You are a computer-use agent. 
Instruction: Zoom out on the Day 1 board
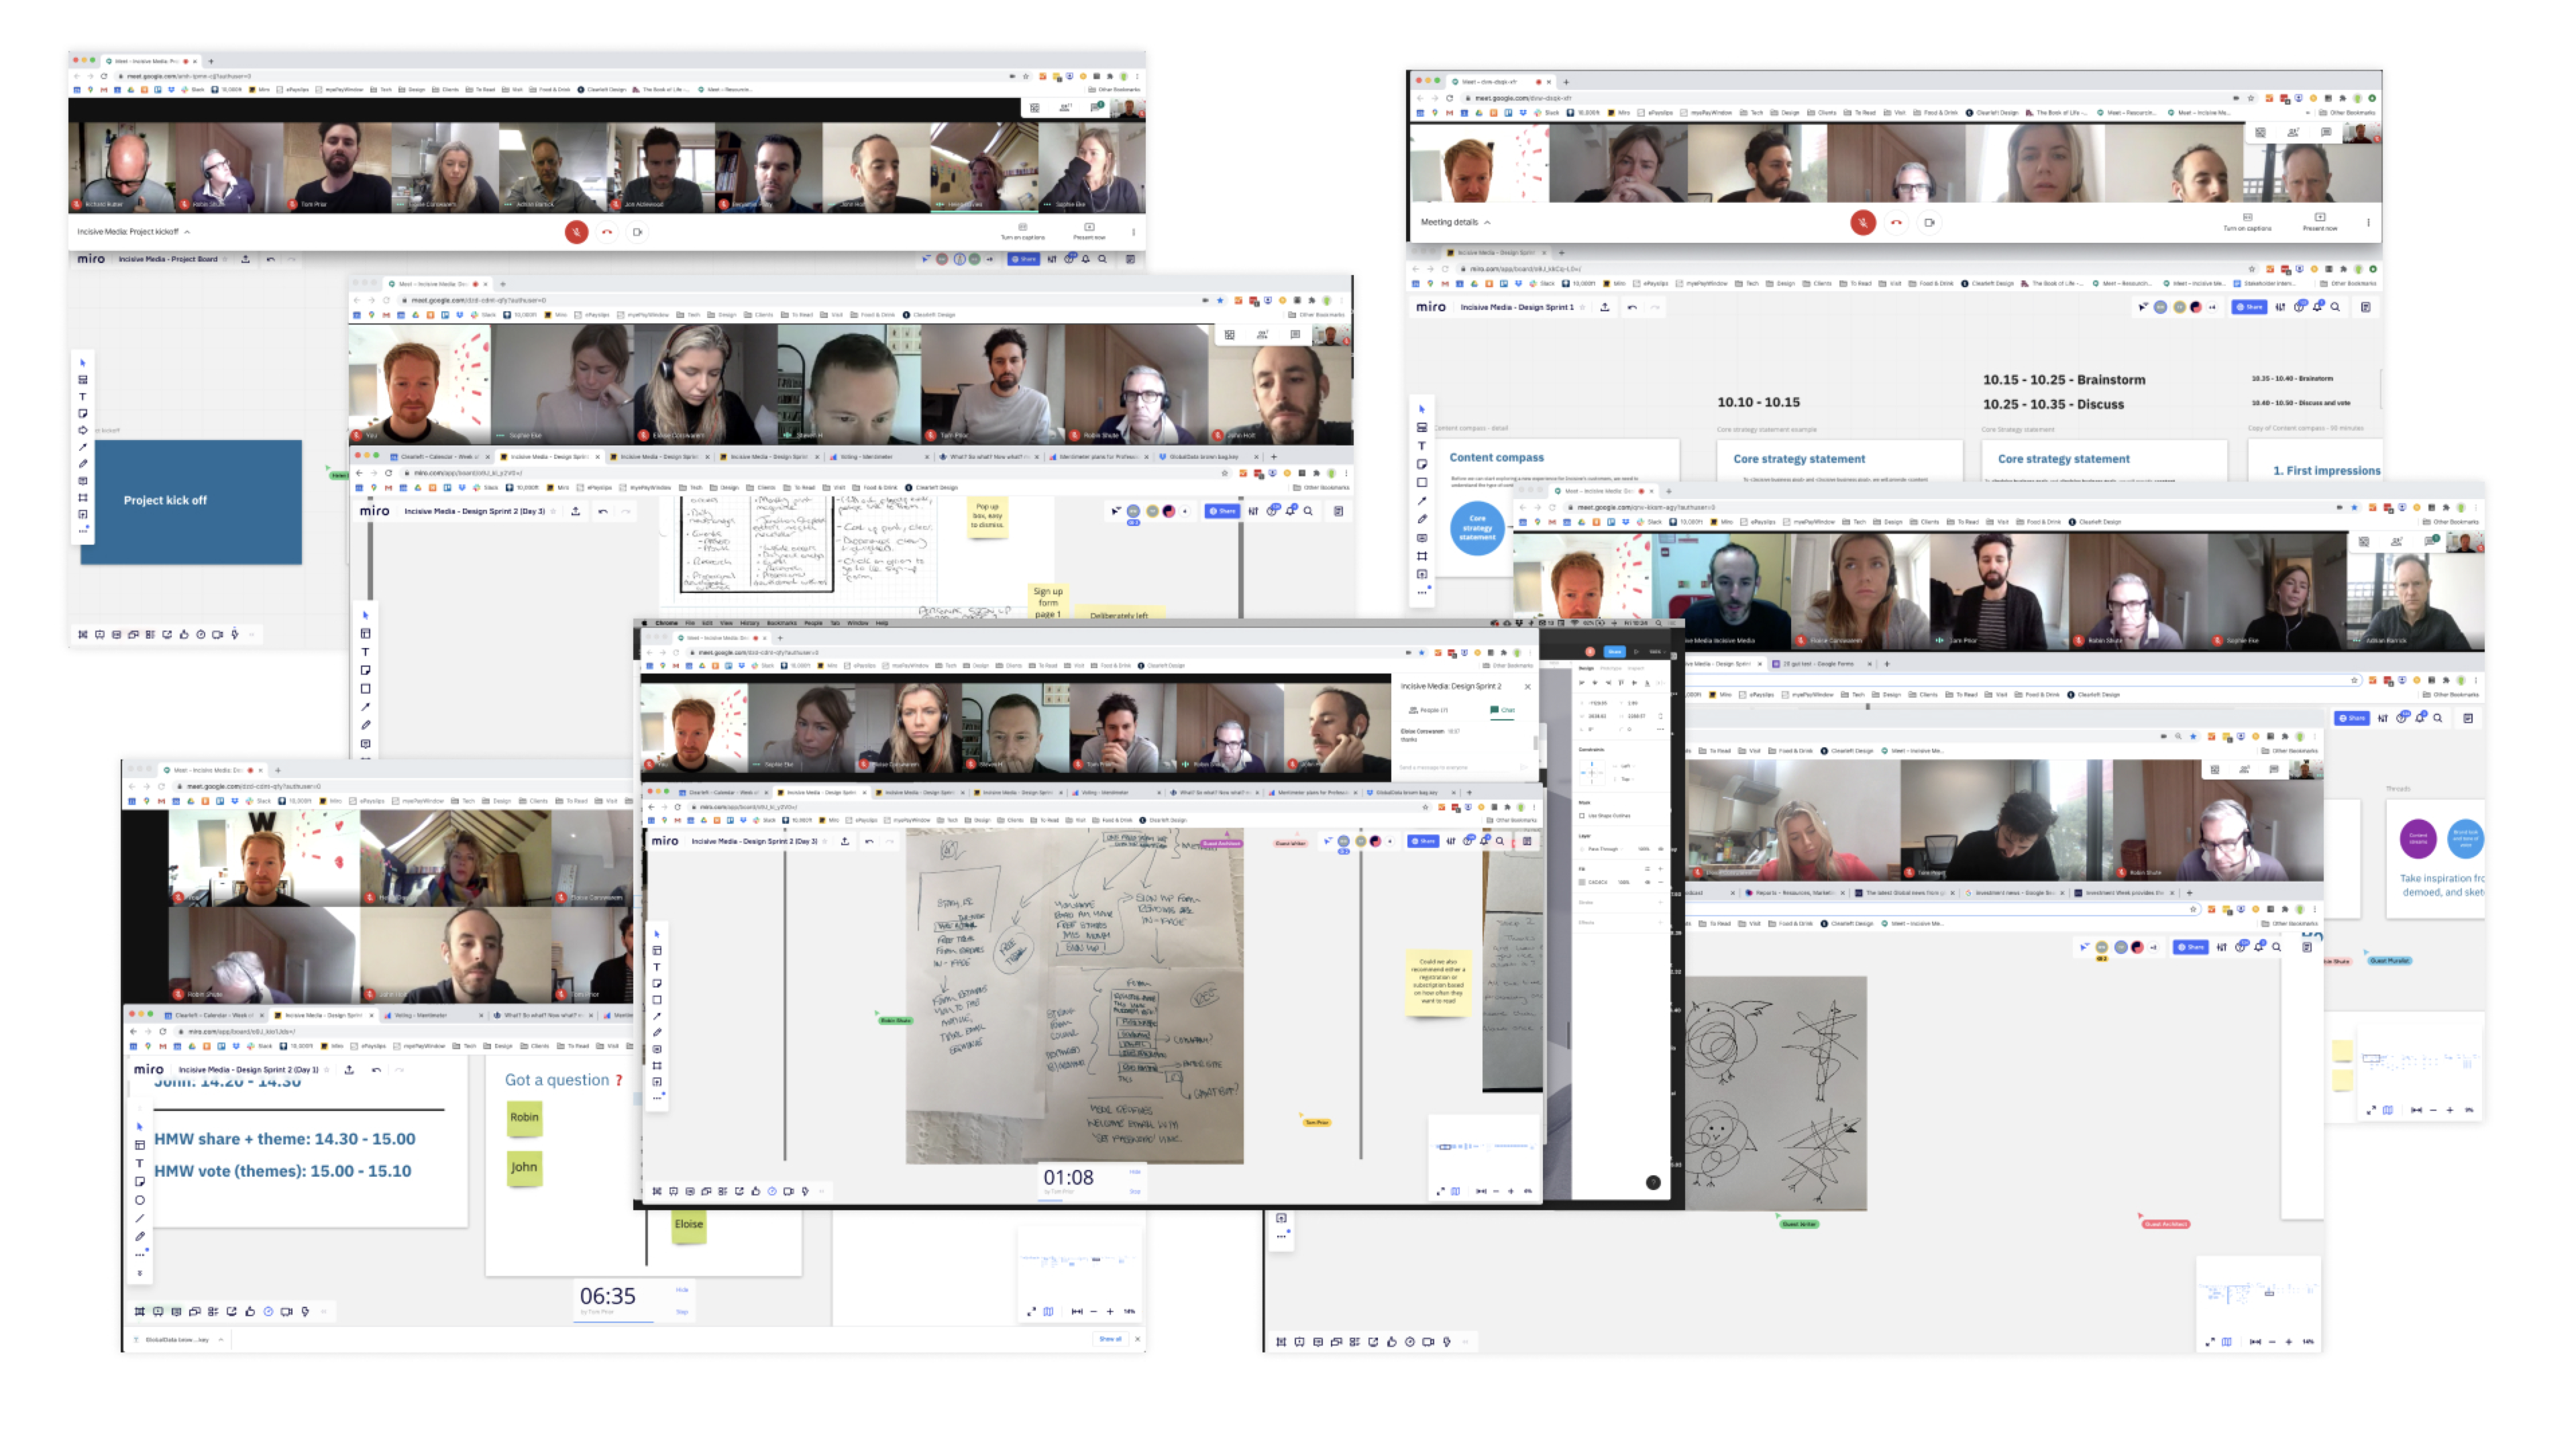pyautogui.click(x=1093, y=1311)
